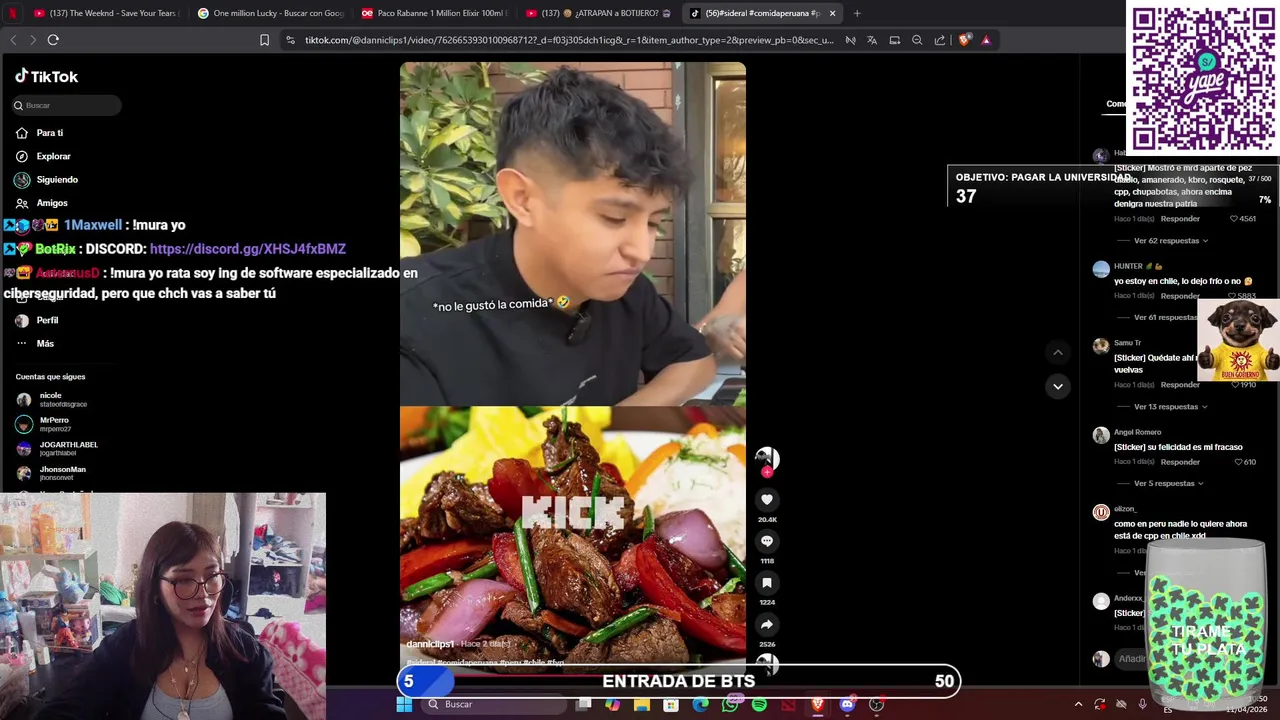Open a new browser tab
Screen dimensions: 1280x720
pos(857,13)
